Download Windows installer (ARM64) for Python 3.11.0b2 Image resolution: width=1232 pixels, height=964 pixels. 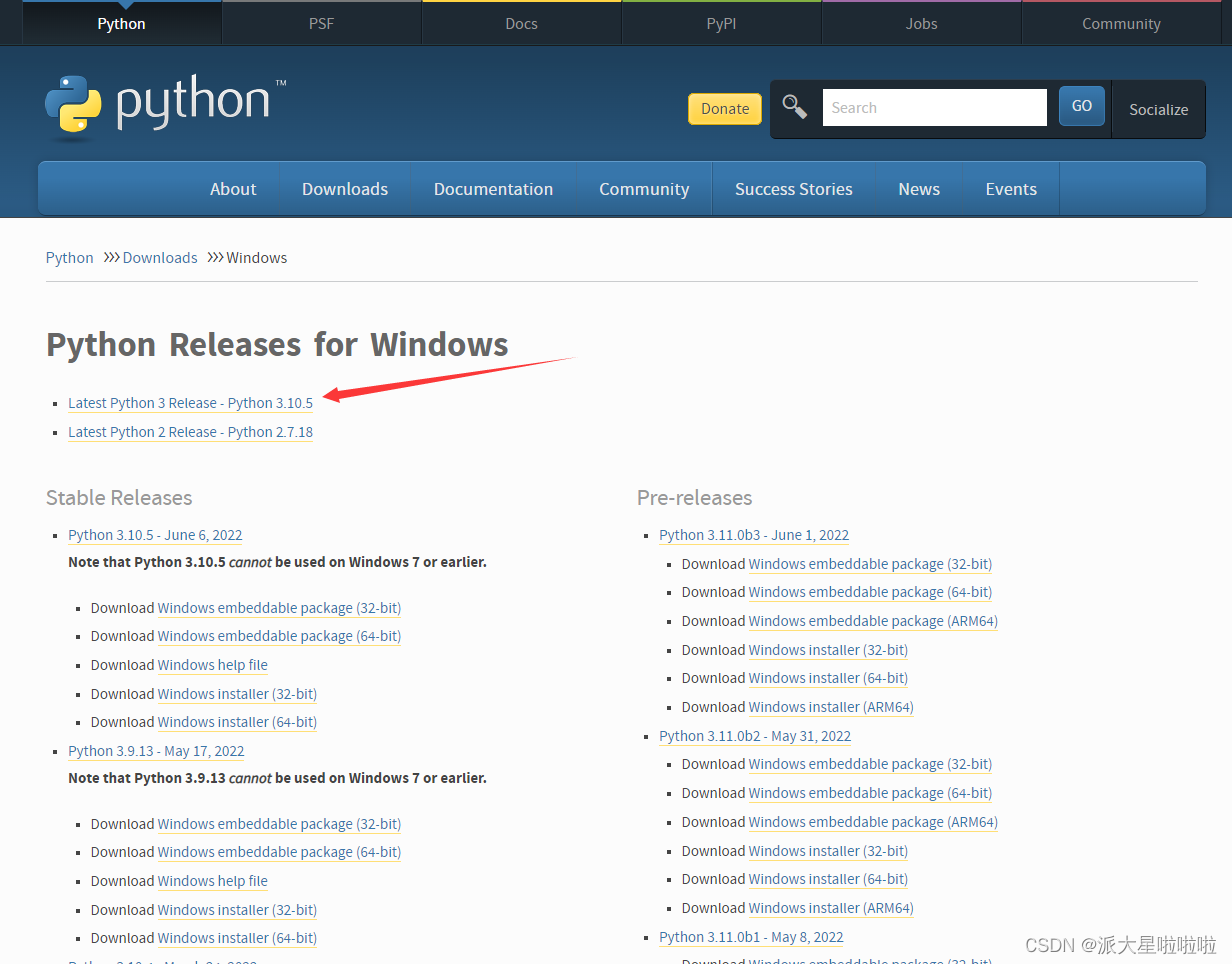point(831,908)
